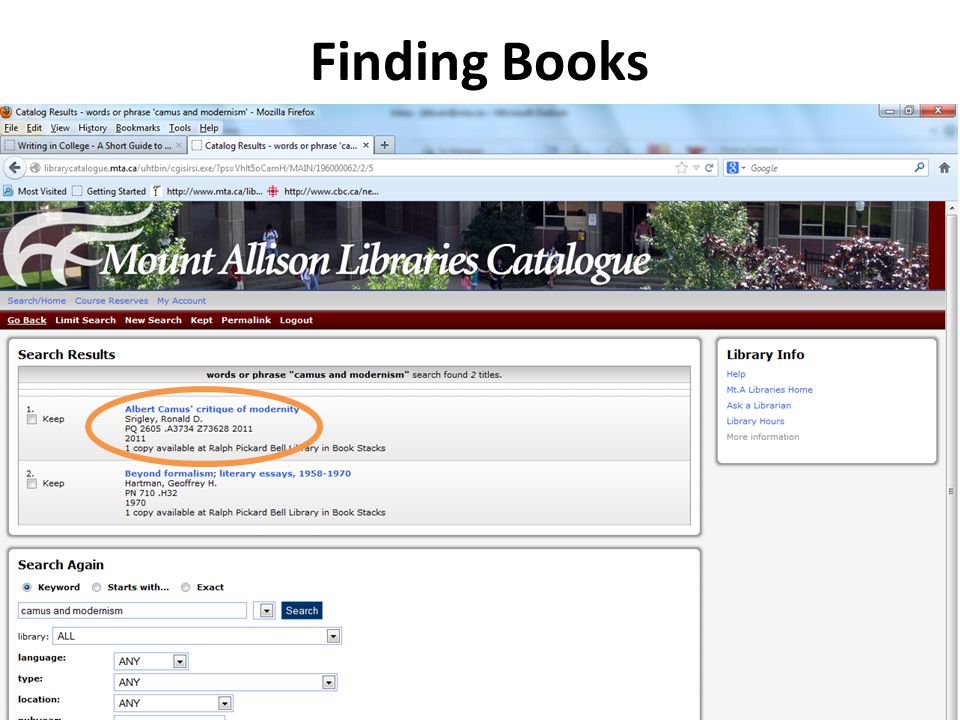The width and height of the screenshot is (960, 720).
Task: Open Beyond formalism literary essays title
Action: 238,473
